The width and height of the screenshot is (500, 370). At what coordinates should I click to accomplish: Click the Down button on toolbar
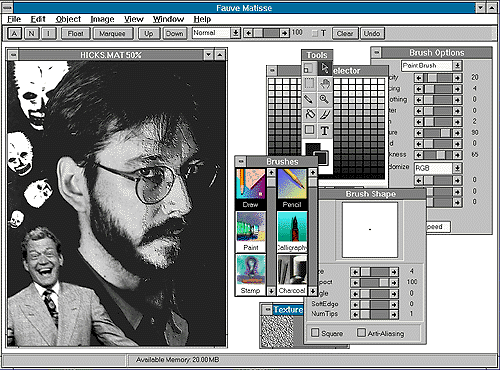175,33
